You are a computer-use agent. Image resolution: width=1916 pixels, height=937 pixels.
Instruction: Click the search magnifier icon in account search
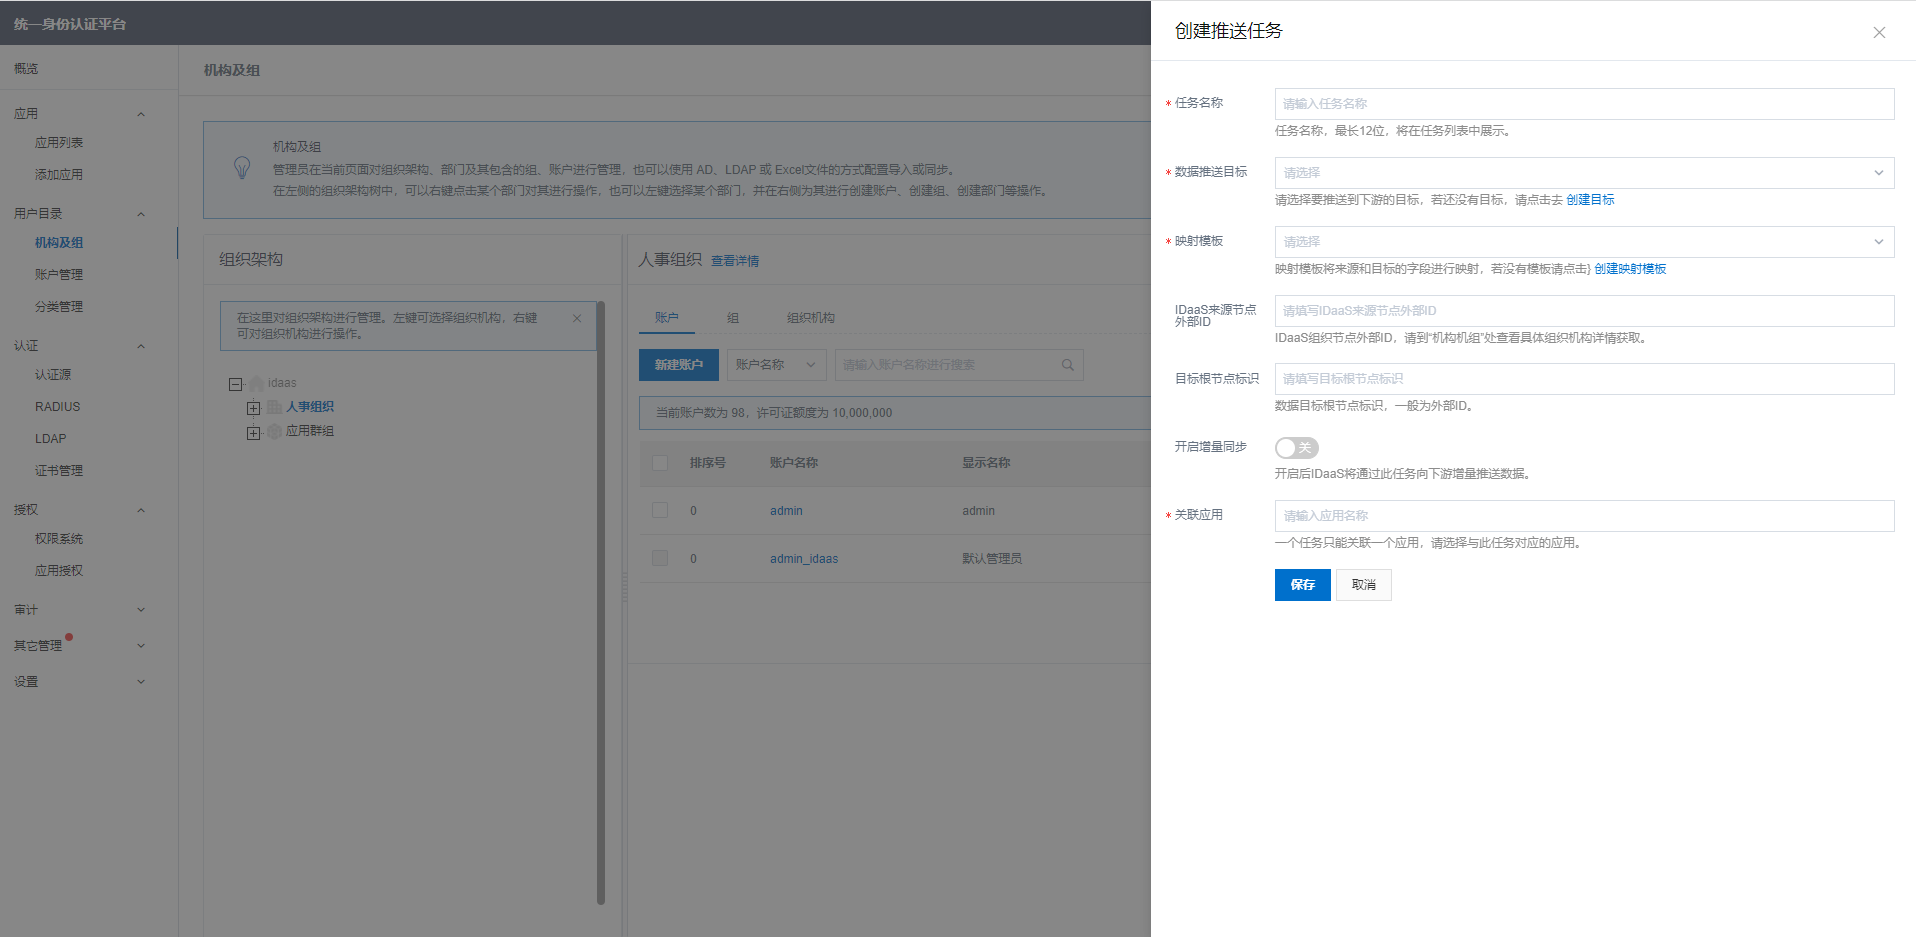[1067, 365]
